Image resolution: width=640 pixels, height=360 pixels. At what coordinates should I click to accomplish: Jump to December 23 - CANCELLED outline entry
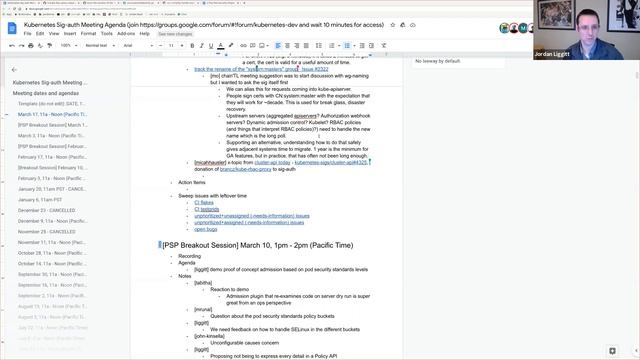point(47,210)
